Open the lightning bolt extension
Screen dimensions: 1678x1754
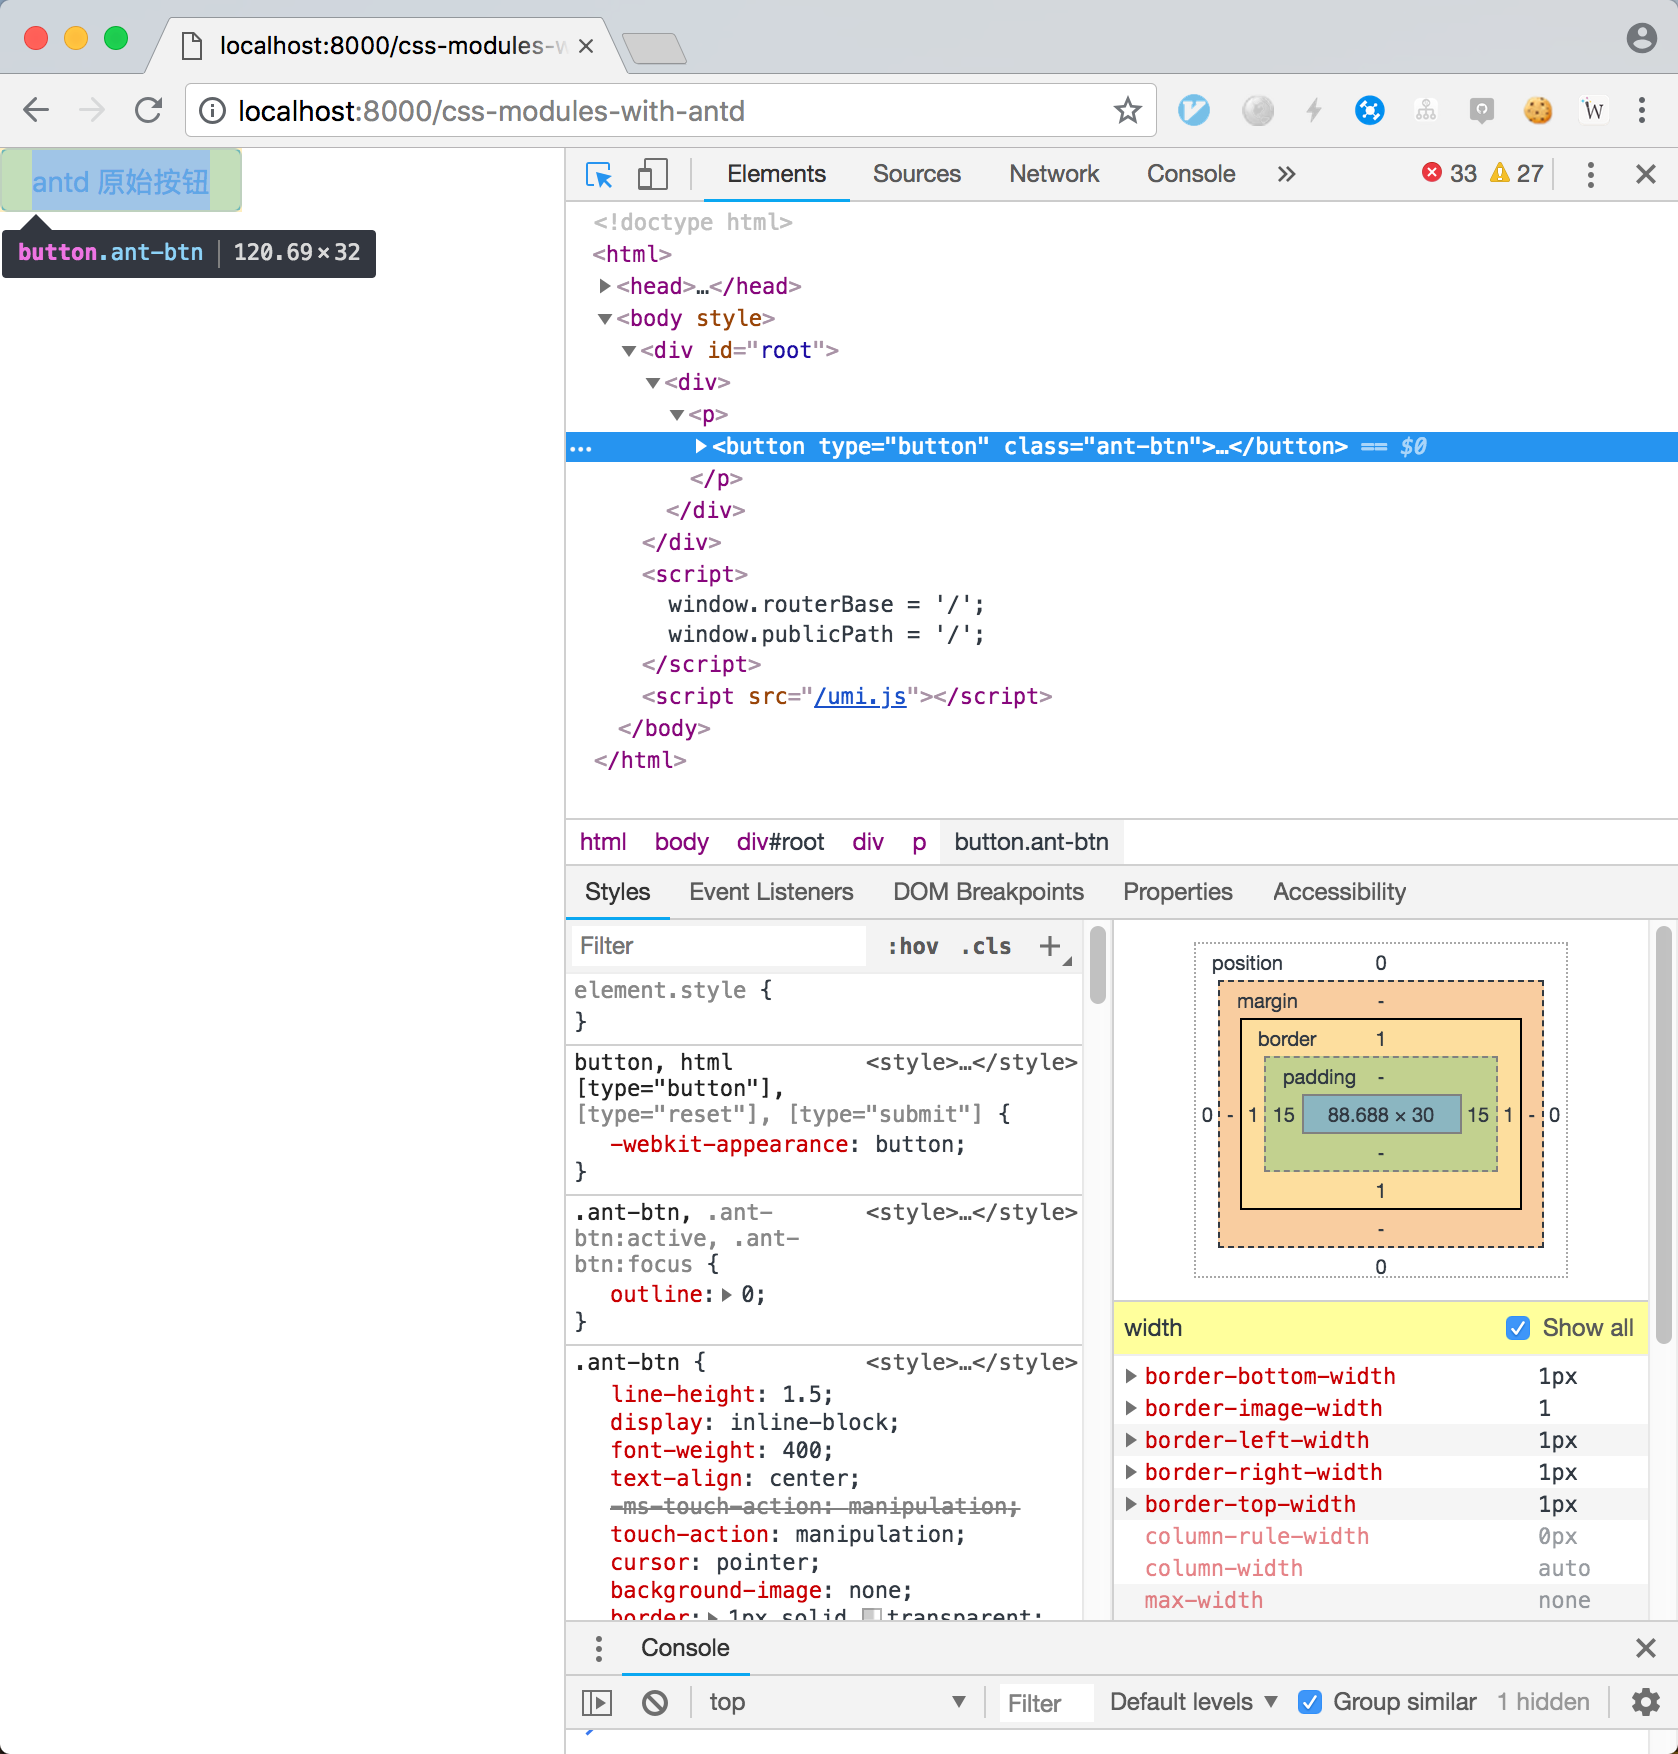click(x=1314, y=110)
